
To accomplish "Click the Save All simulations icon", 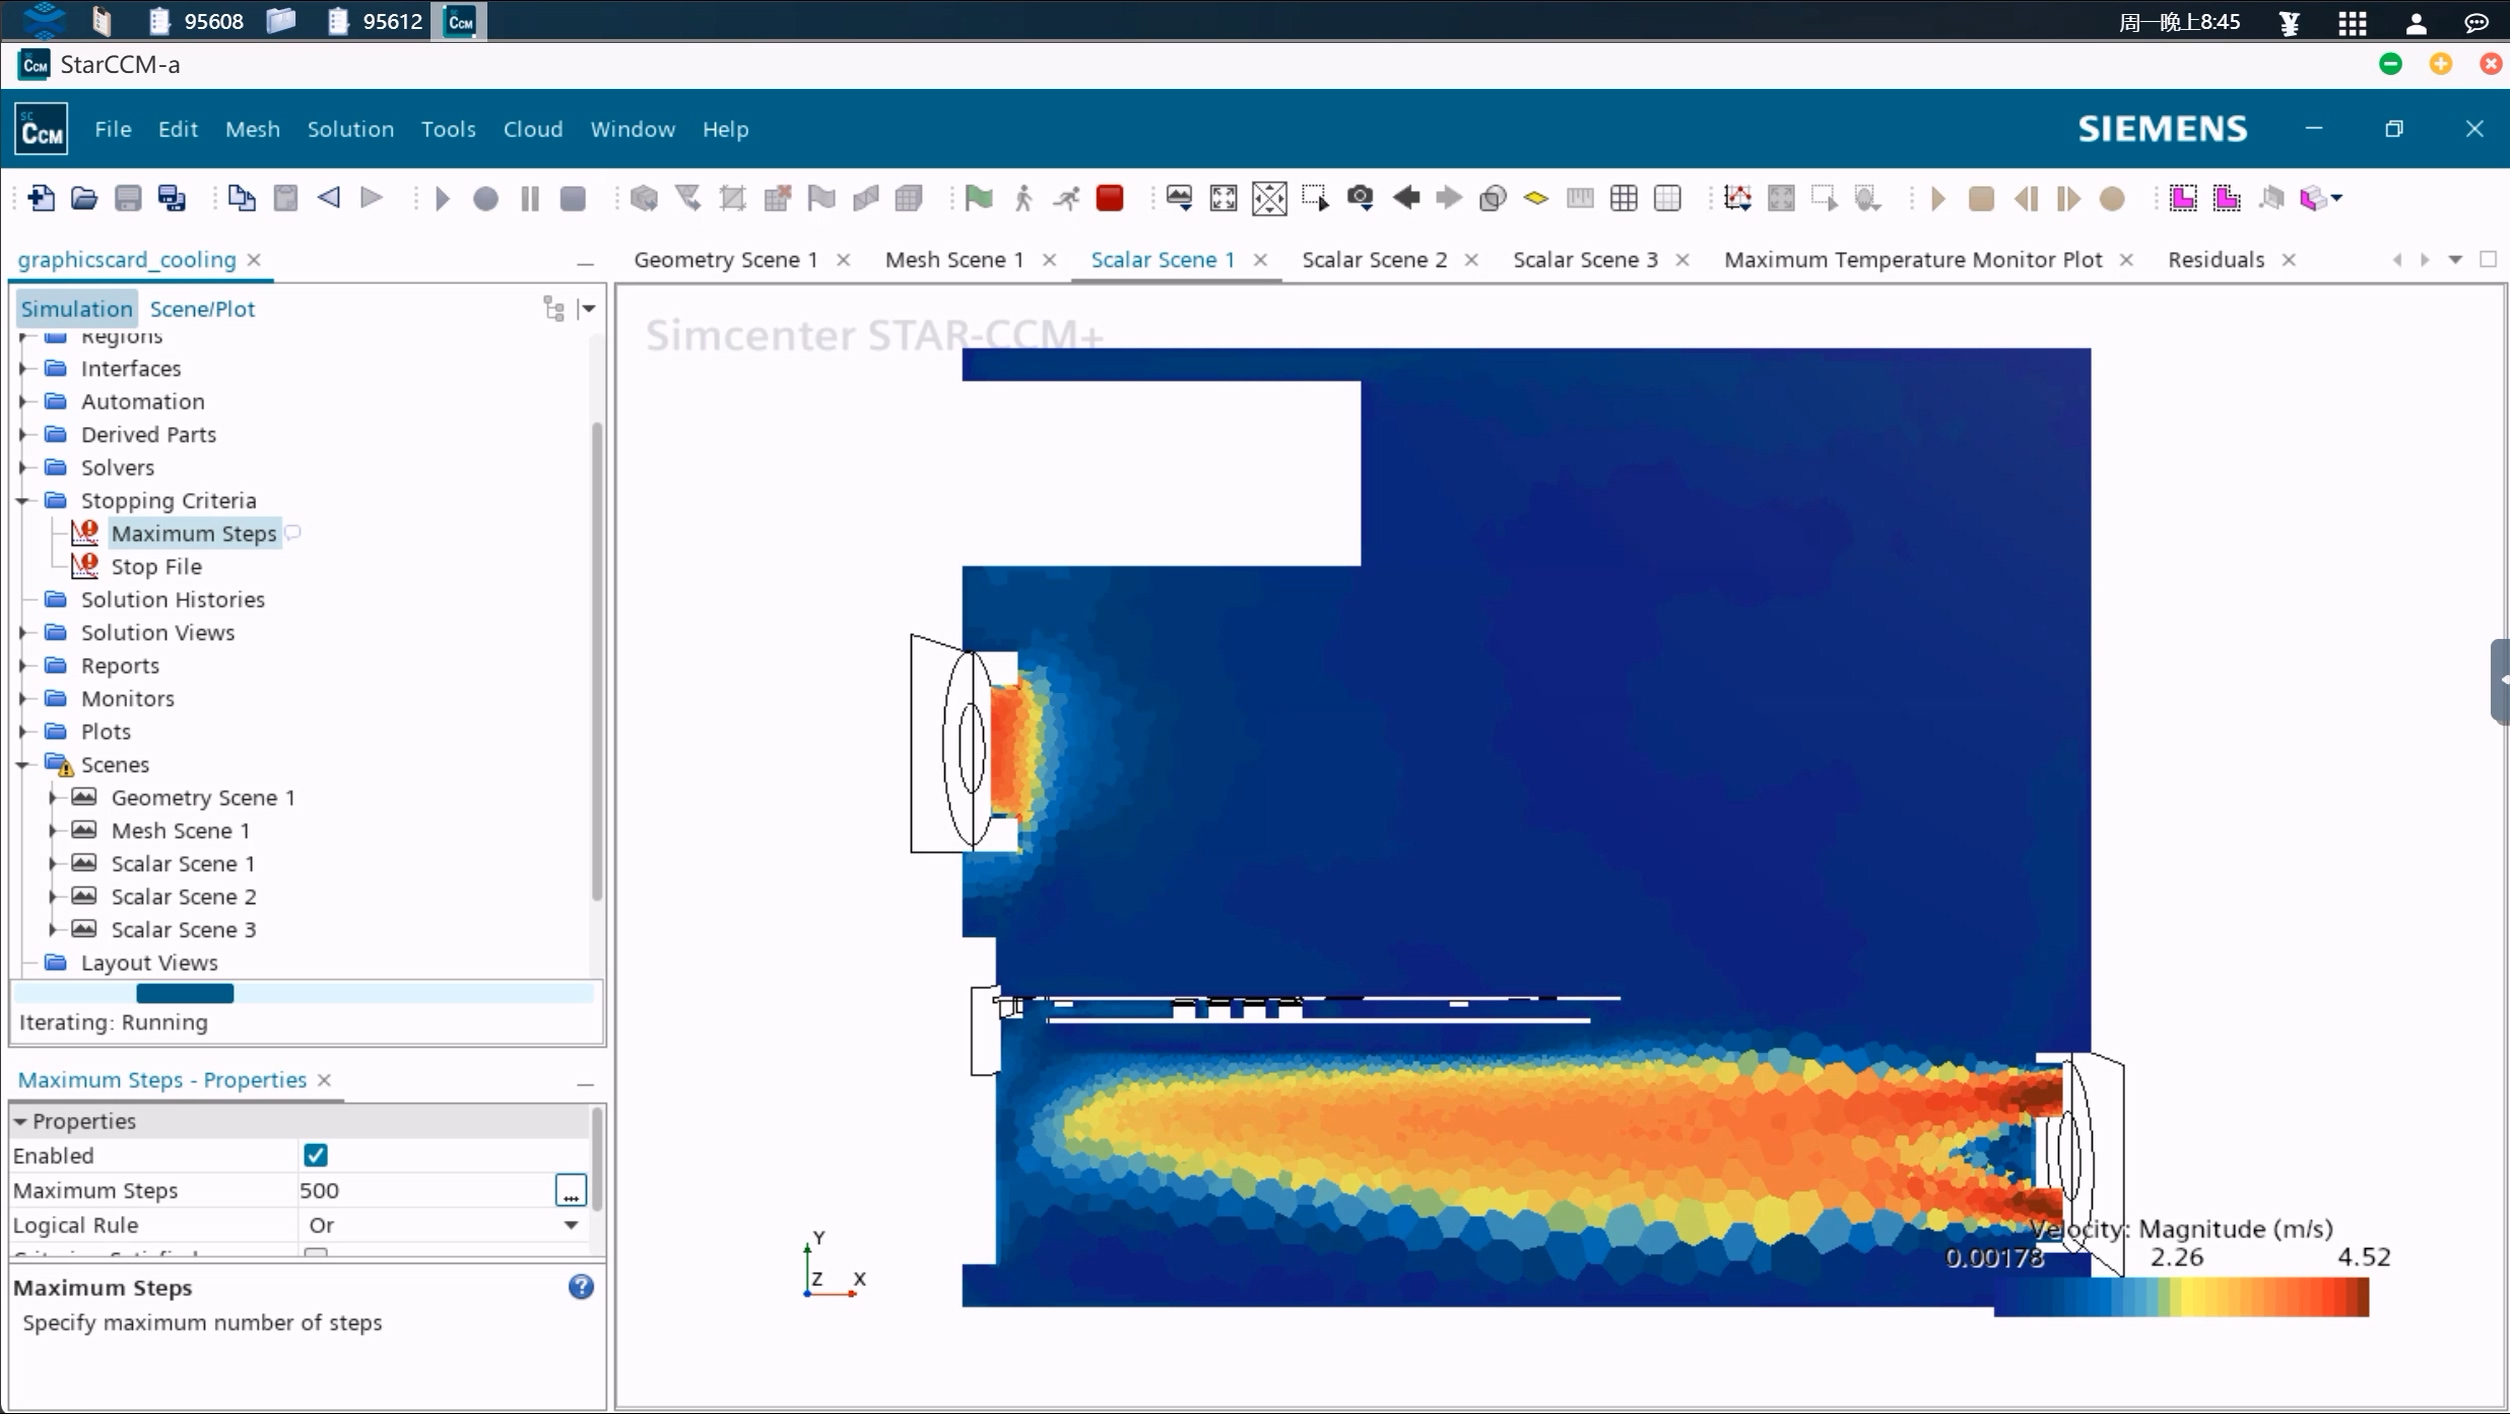I will pos(172,198).
